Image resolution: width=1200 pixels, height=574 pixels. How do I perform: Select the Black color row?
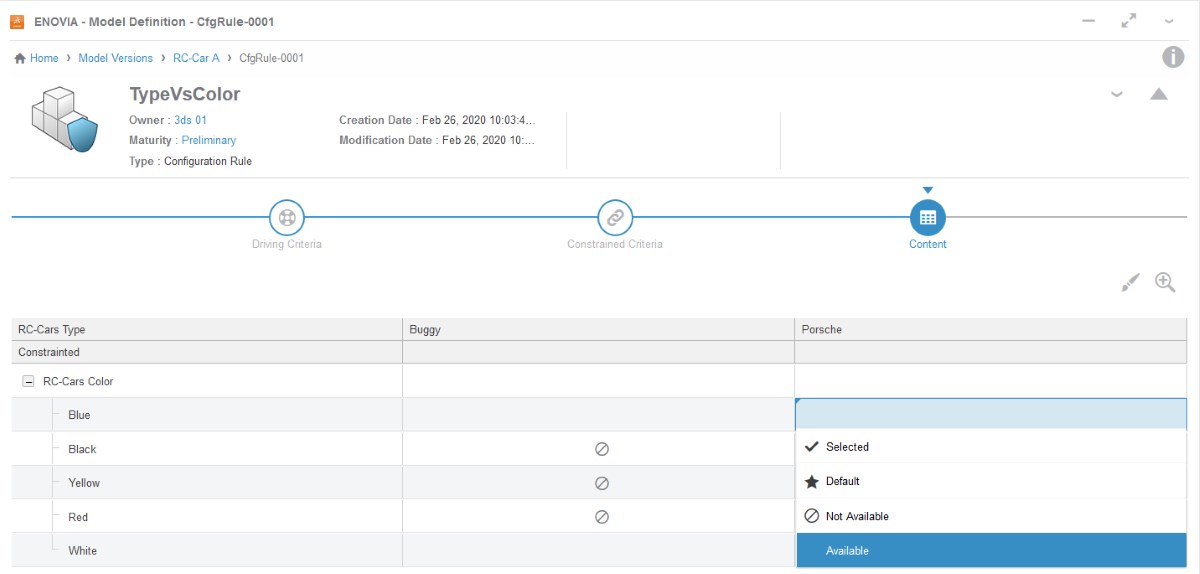click(206, 449)
